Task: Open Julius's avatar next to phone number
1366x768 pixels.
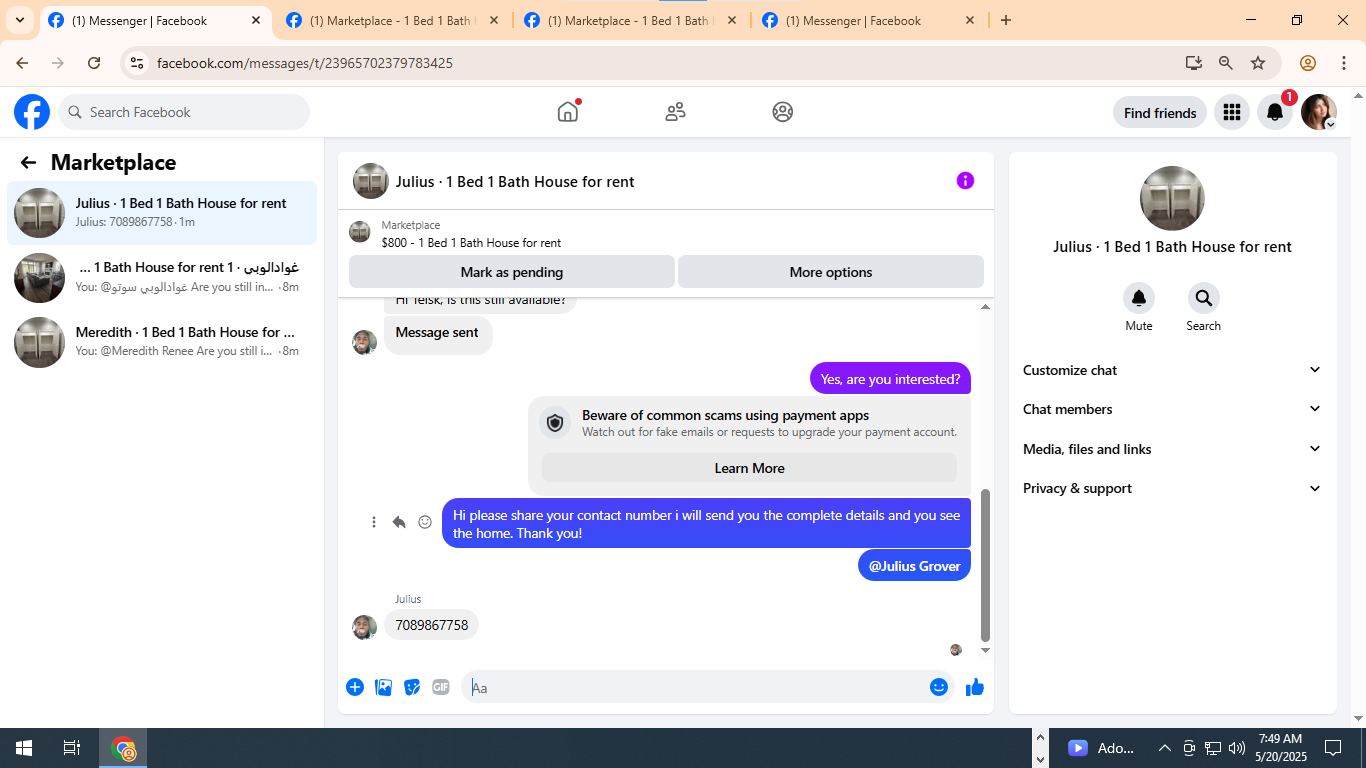Action: (x=365, y=627)
